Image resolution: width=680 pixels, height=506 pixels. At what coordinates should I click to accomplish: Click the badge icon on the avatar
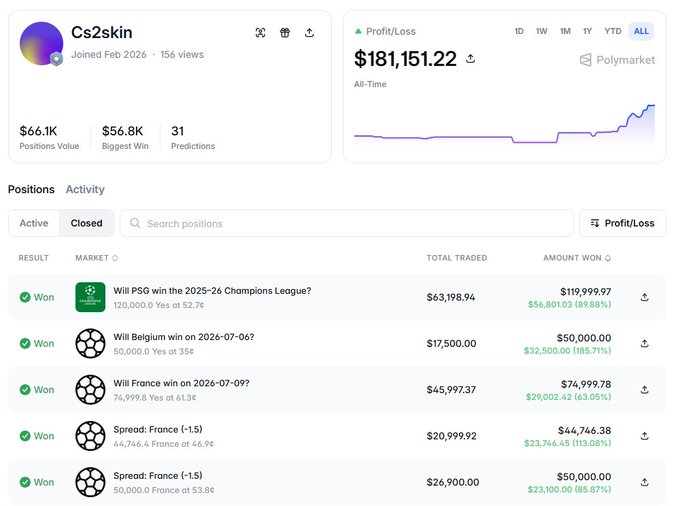tap(56, 59)
